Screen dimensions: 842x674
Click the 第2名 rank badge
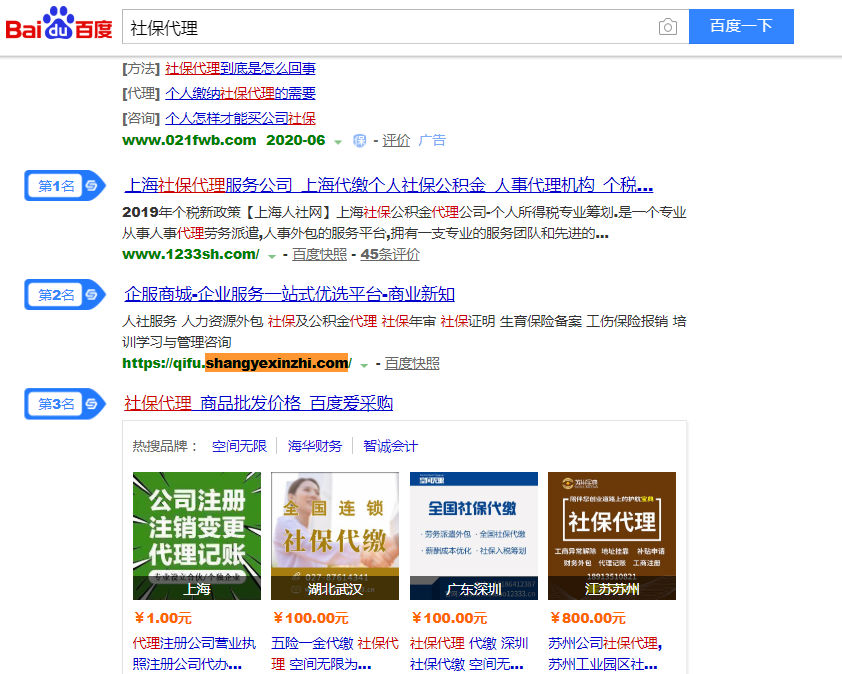64,294
